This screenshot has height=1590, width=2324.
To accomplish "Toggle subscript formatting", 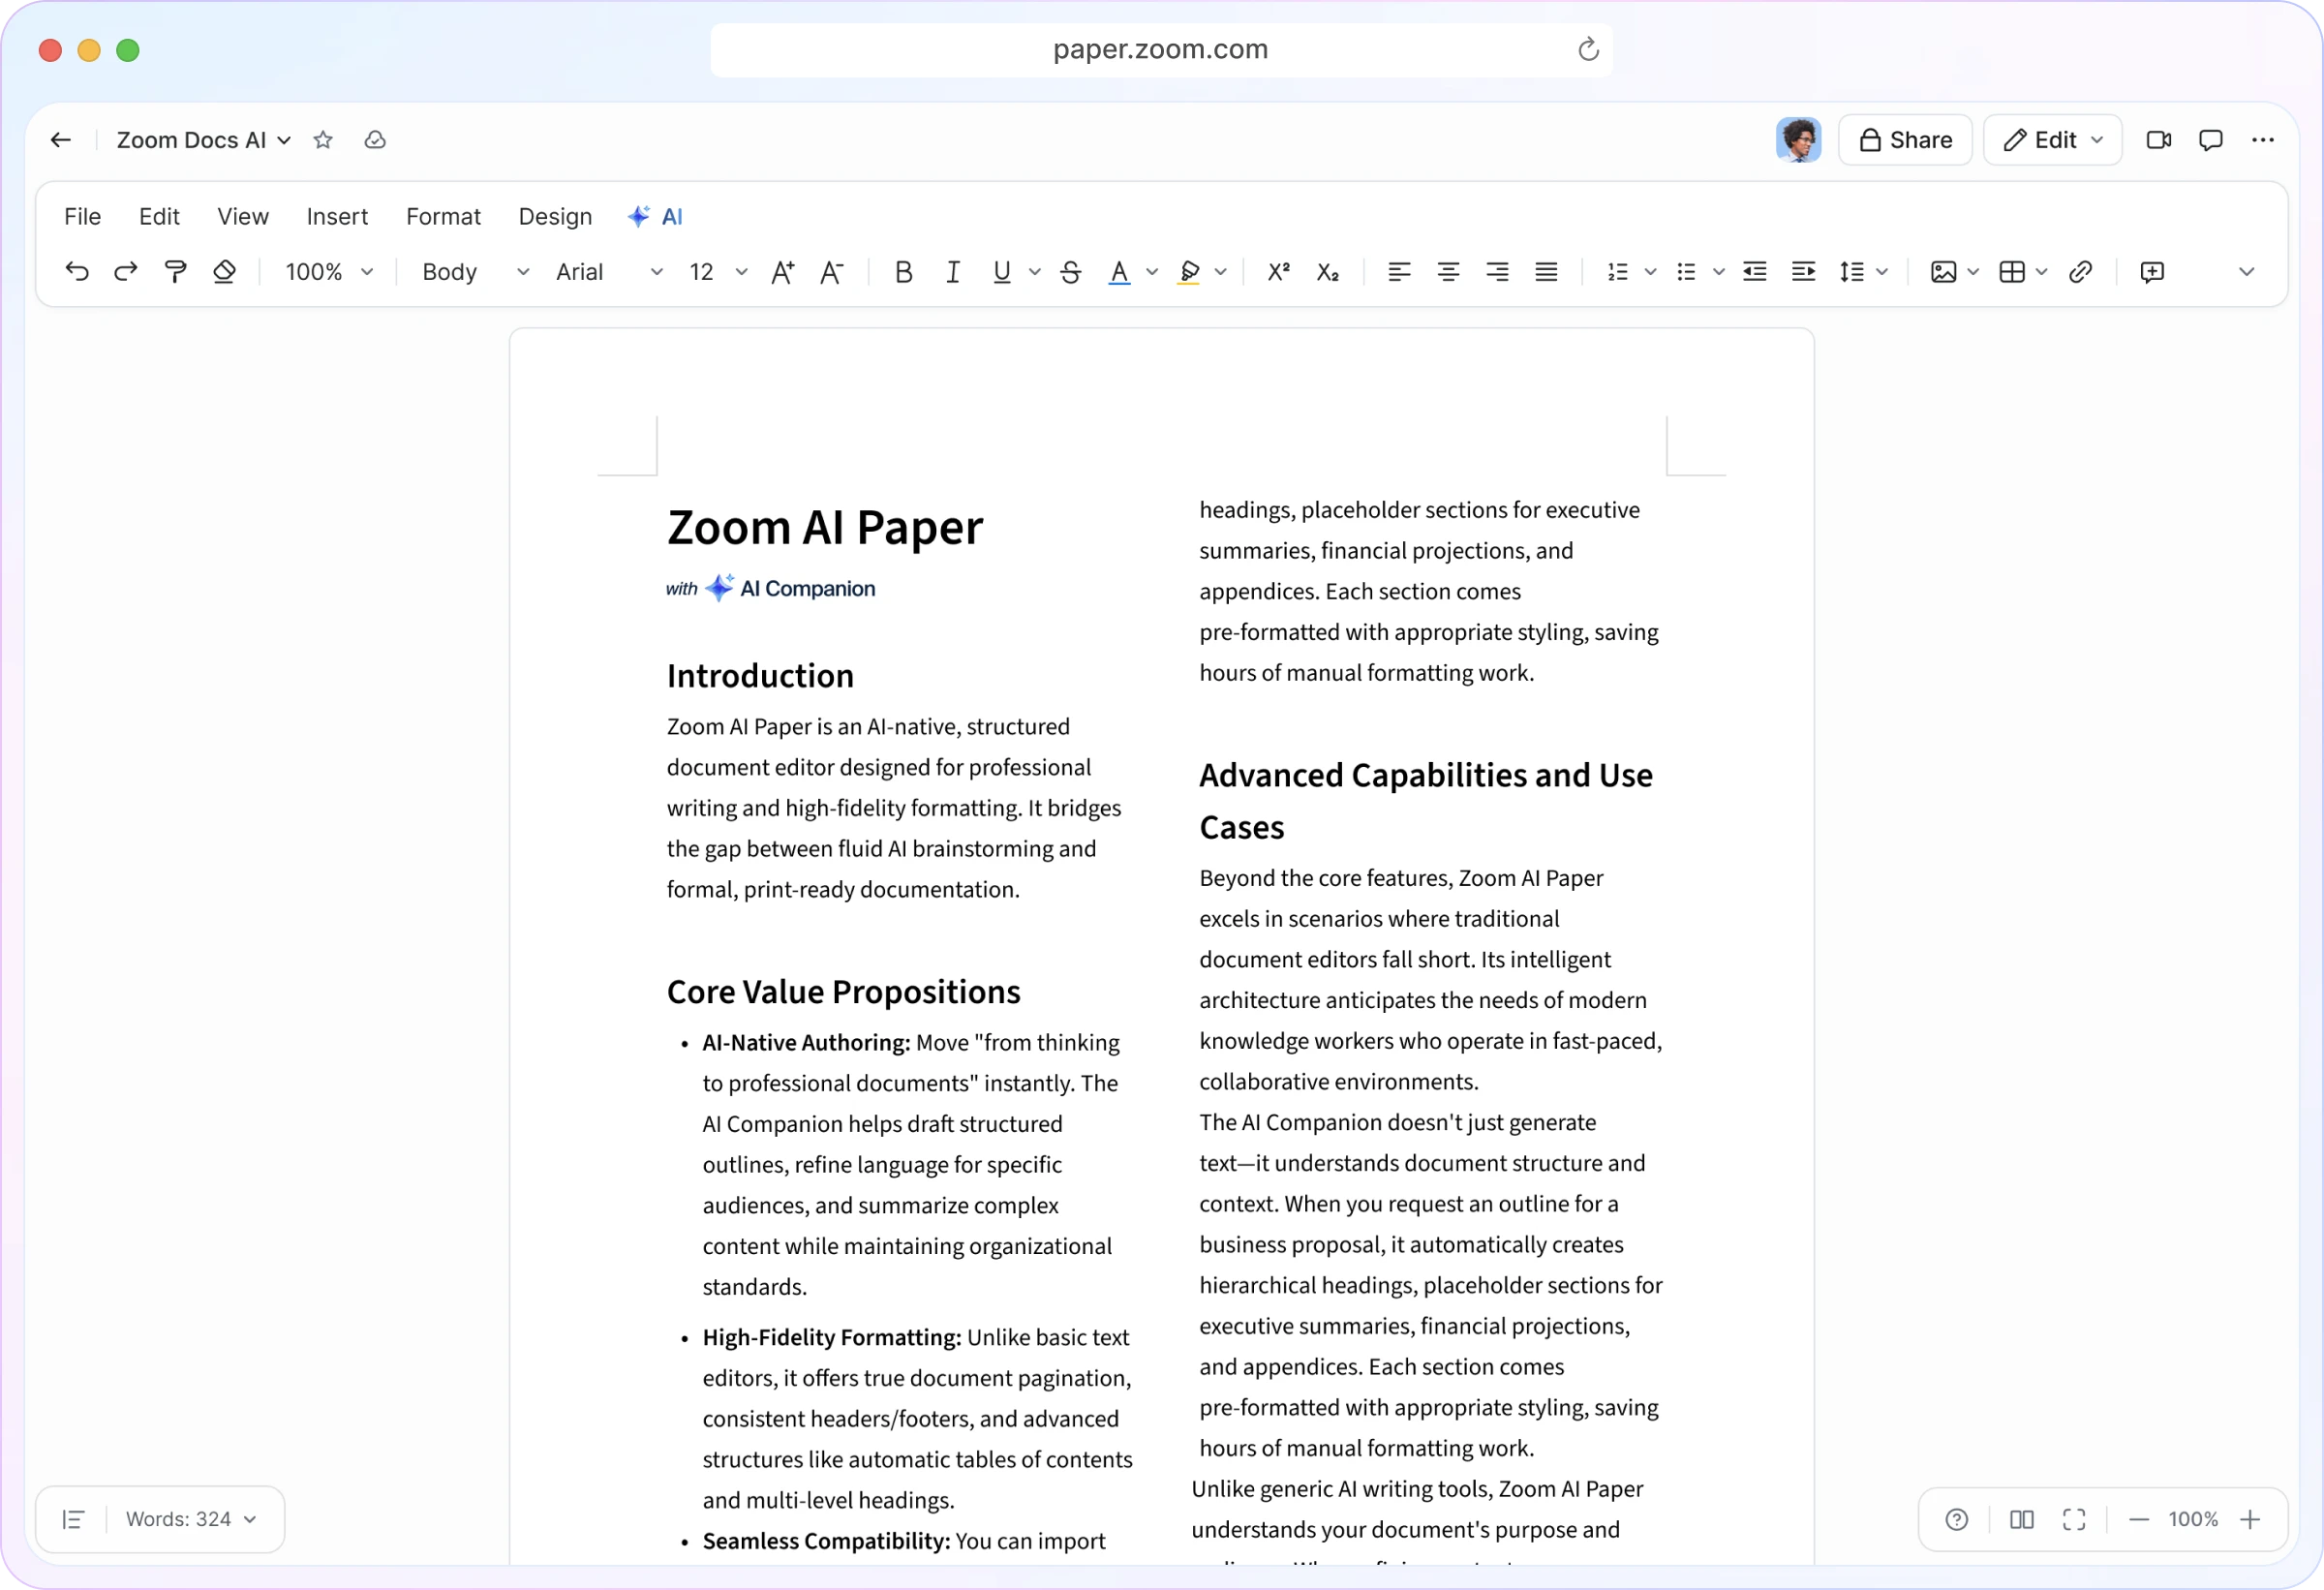I will tap(1328, 272).
